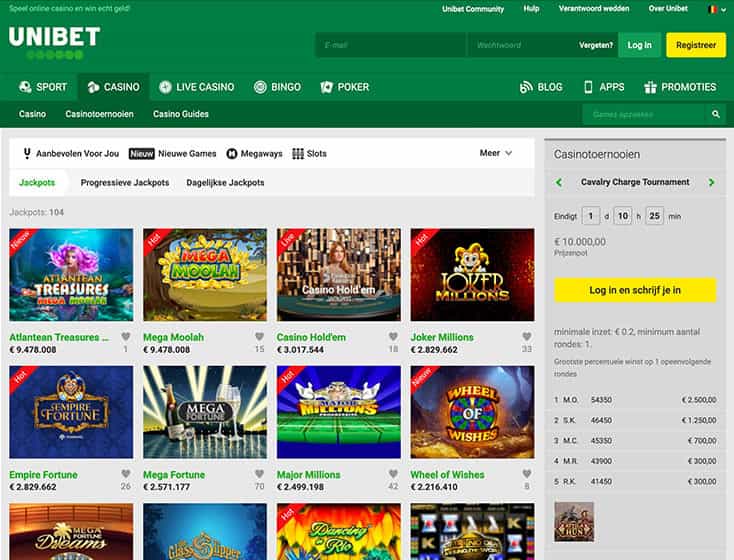734x560 pixels.
Task: Open Wheel of Wishes game thumbnail
Action: (472, 412)
